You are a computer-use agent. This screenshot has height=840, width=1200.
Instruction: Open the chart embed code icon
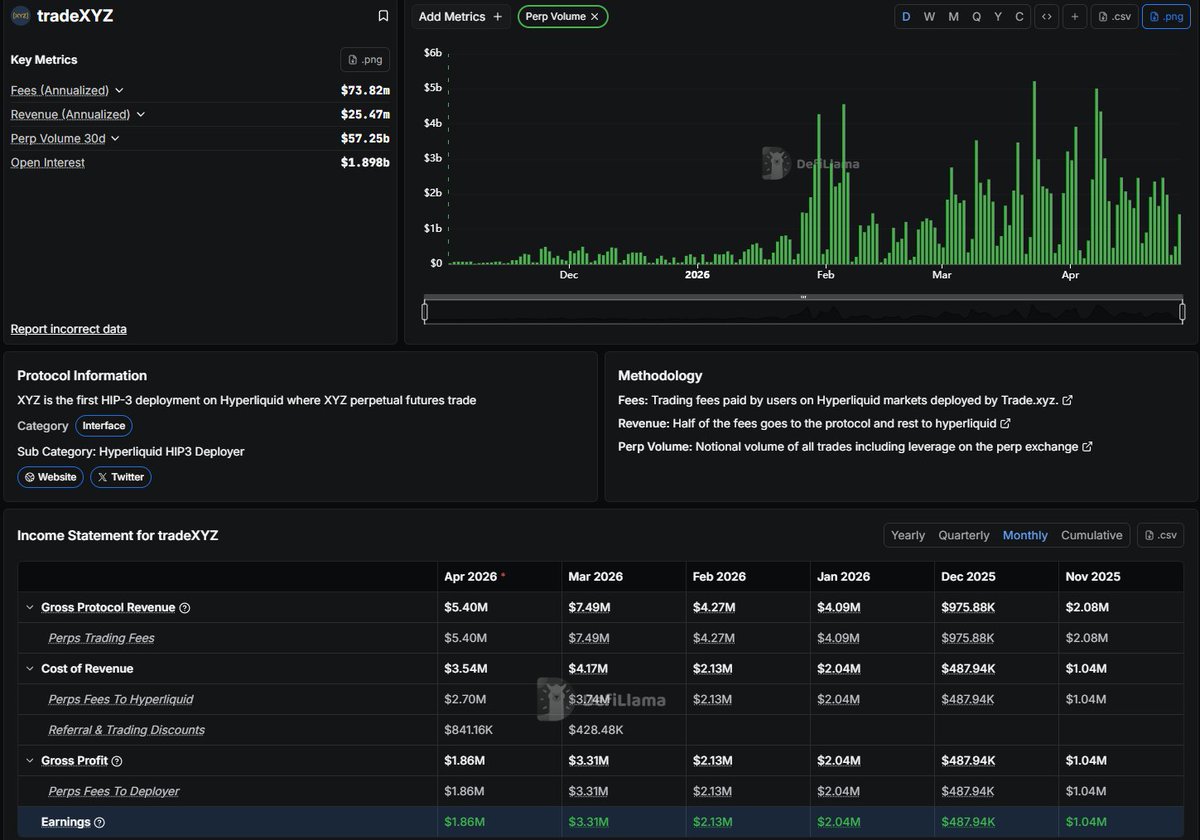pos(1047,16)
